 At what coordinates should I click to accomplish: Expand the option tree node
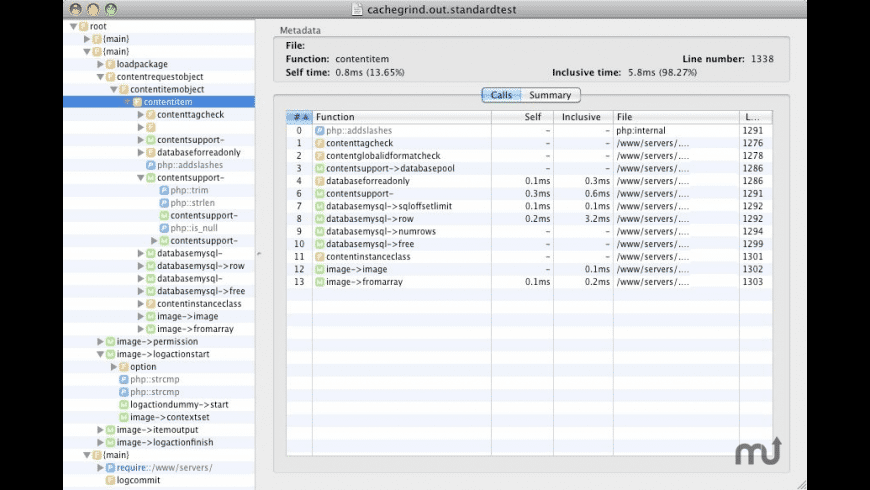[114, 367]
